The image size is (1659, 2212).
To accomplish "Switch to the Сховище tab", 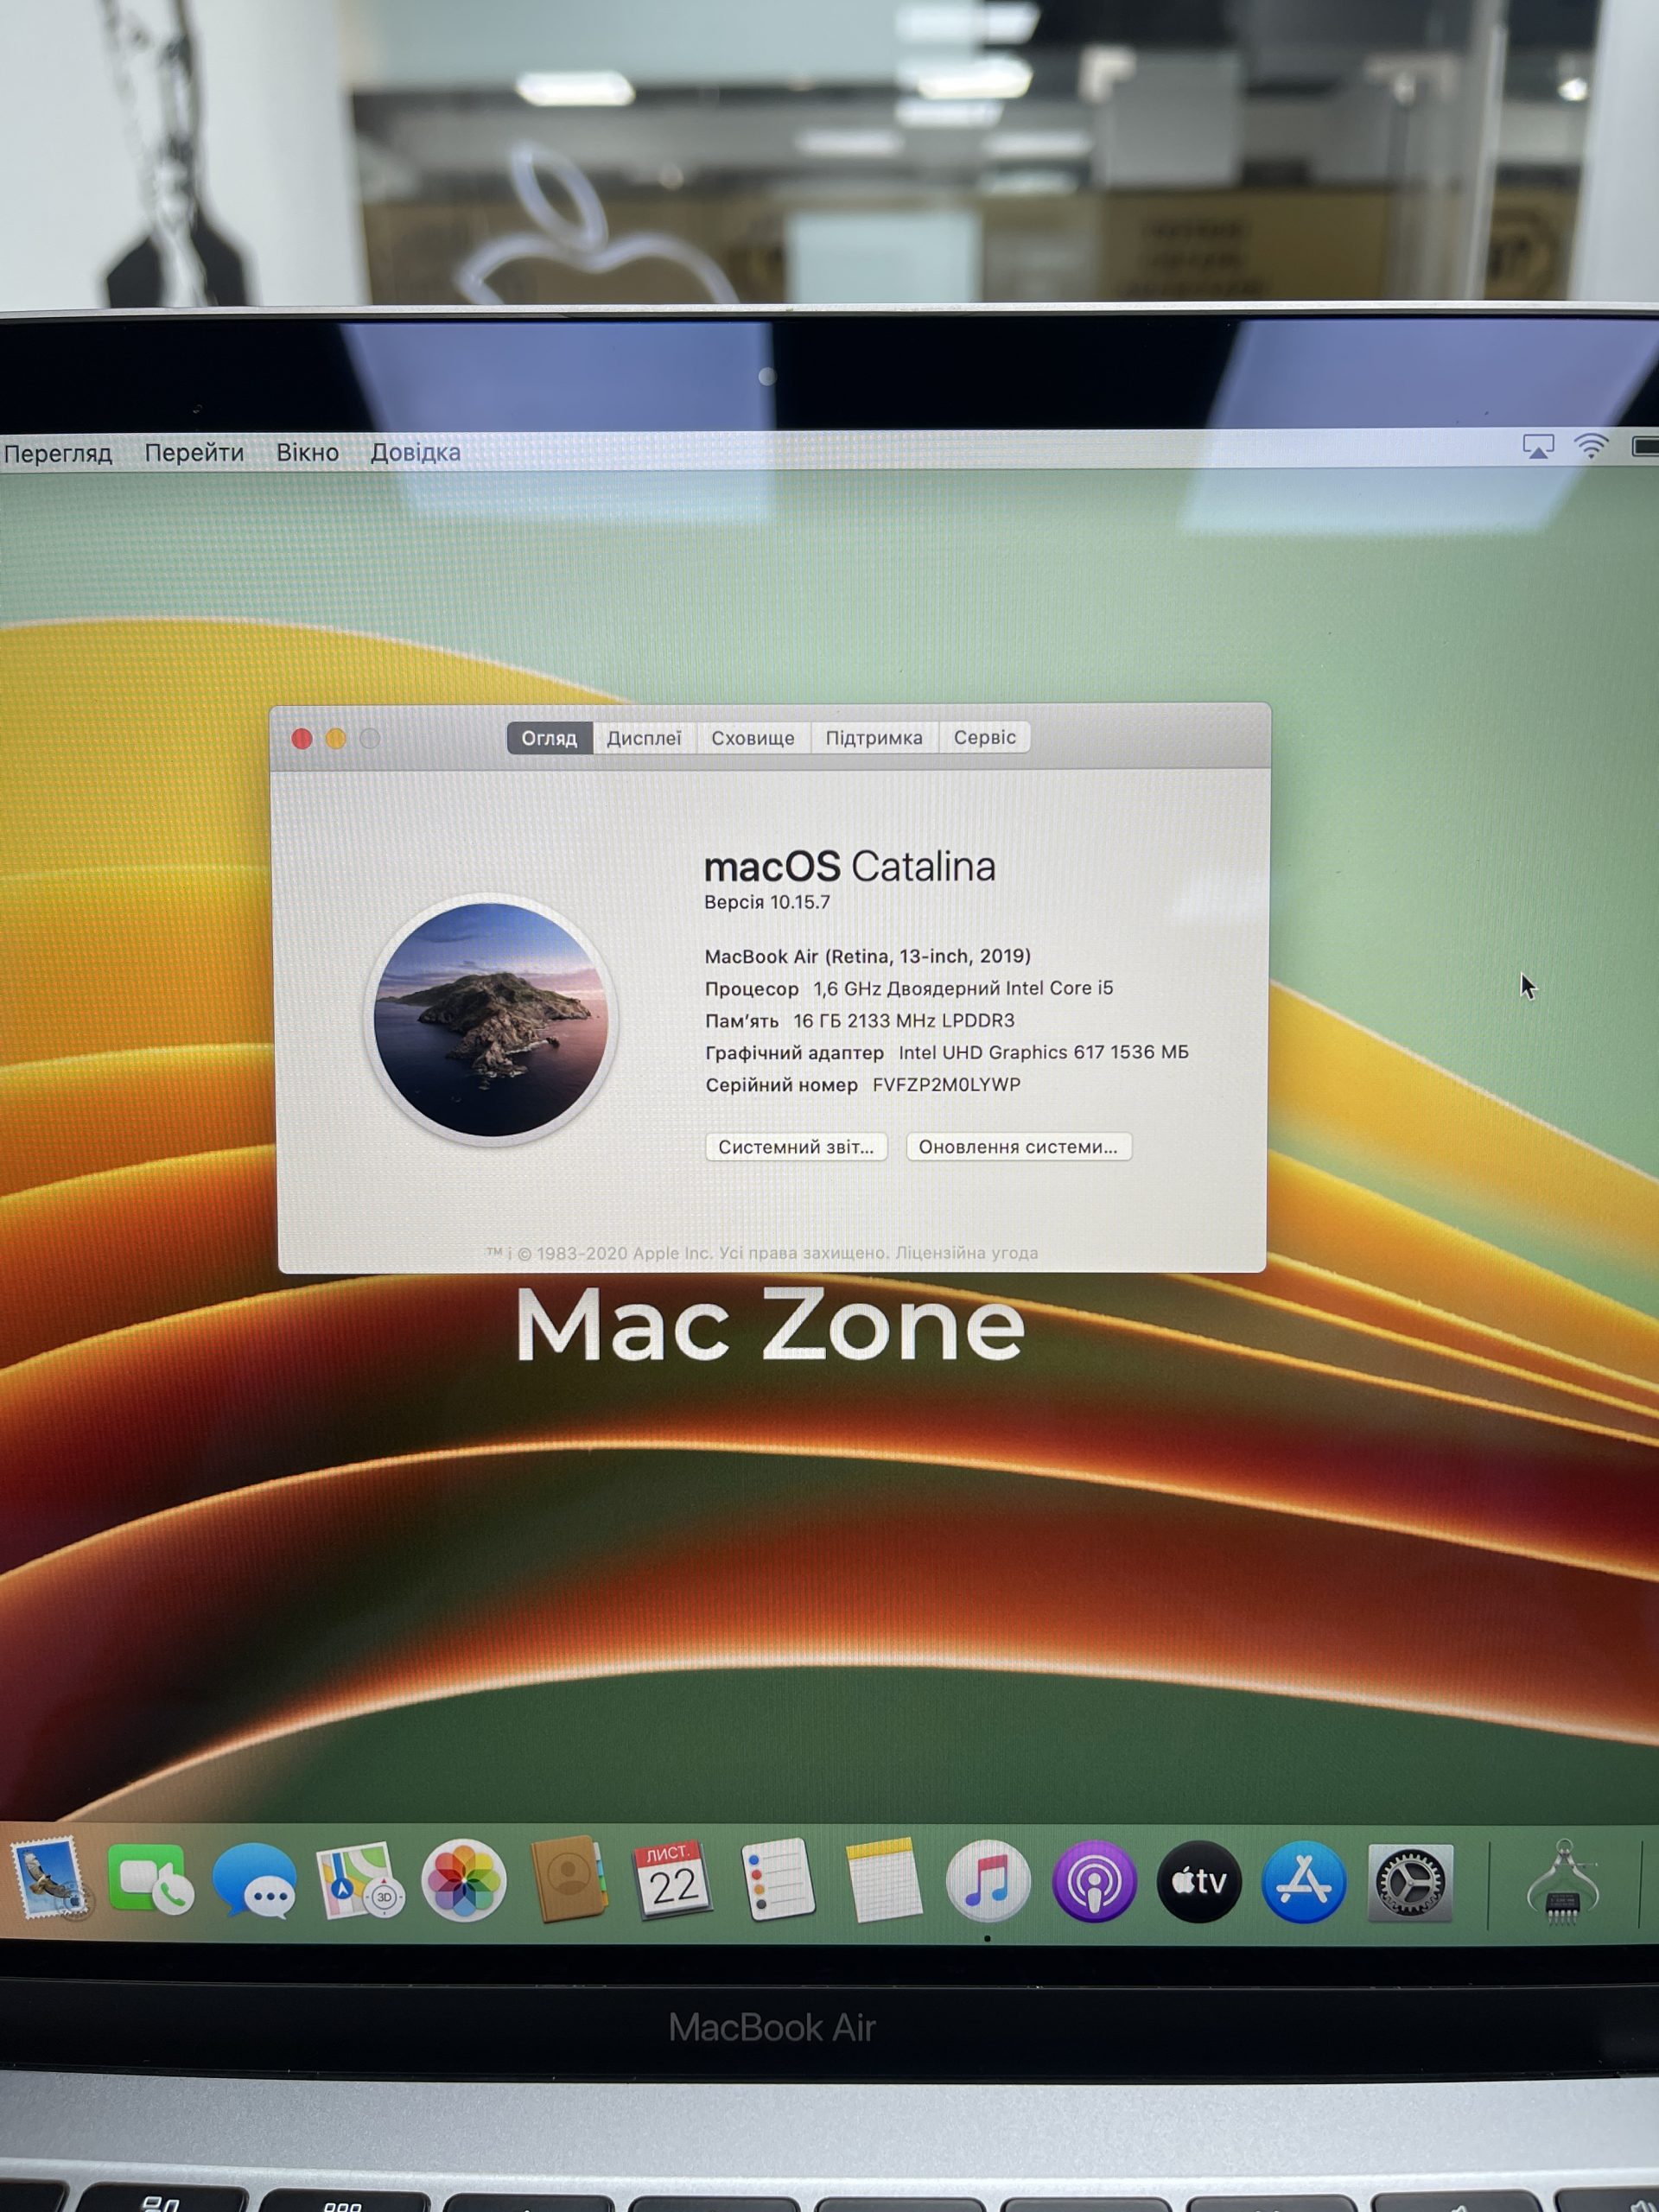I will [x=753, y=738].
